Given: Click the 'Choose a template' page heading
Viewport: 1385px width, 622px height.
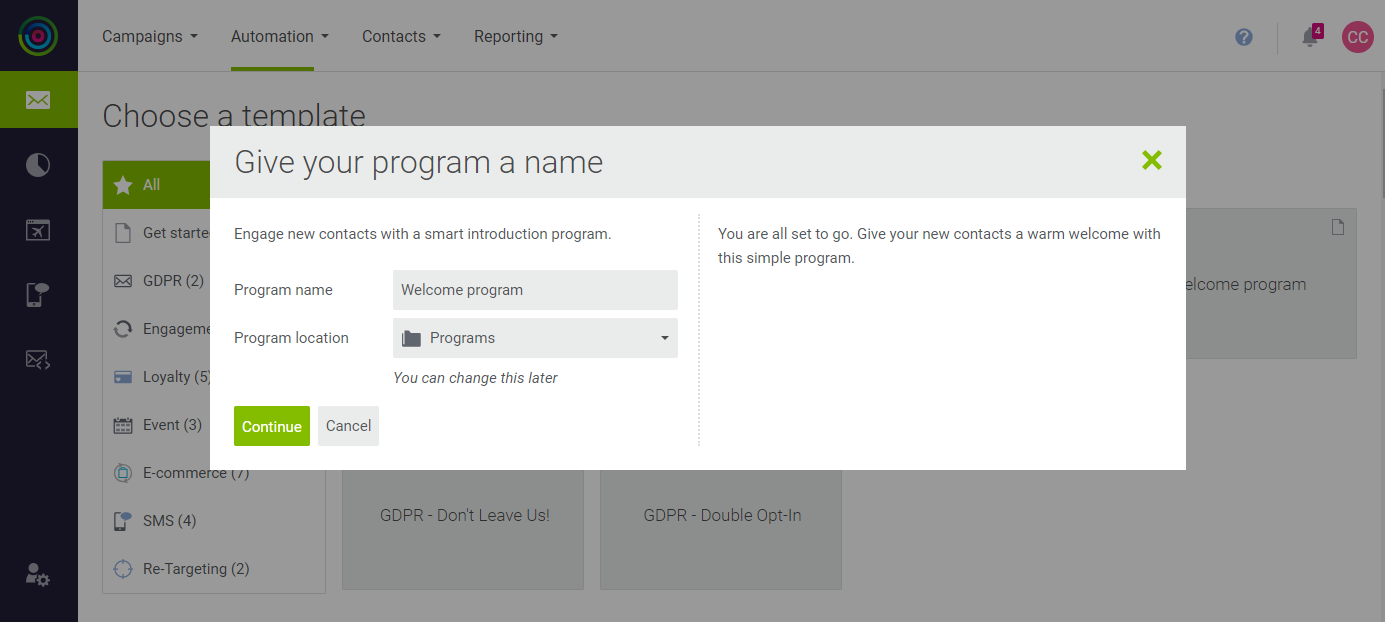Looking at the screenshot, I should click(234, 114).
